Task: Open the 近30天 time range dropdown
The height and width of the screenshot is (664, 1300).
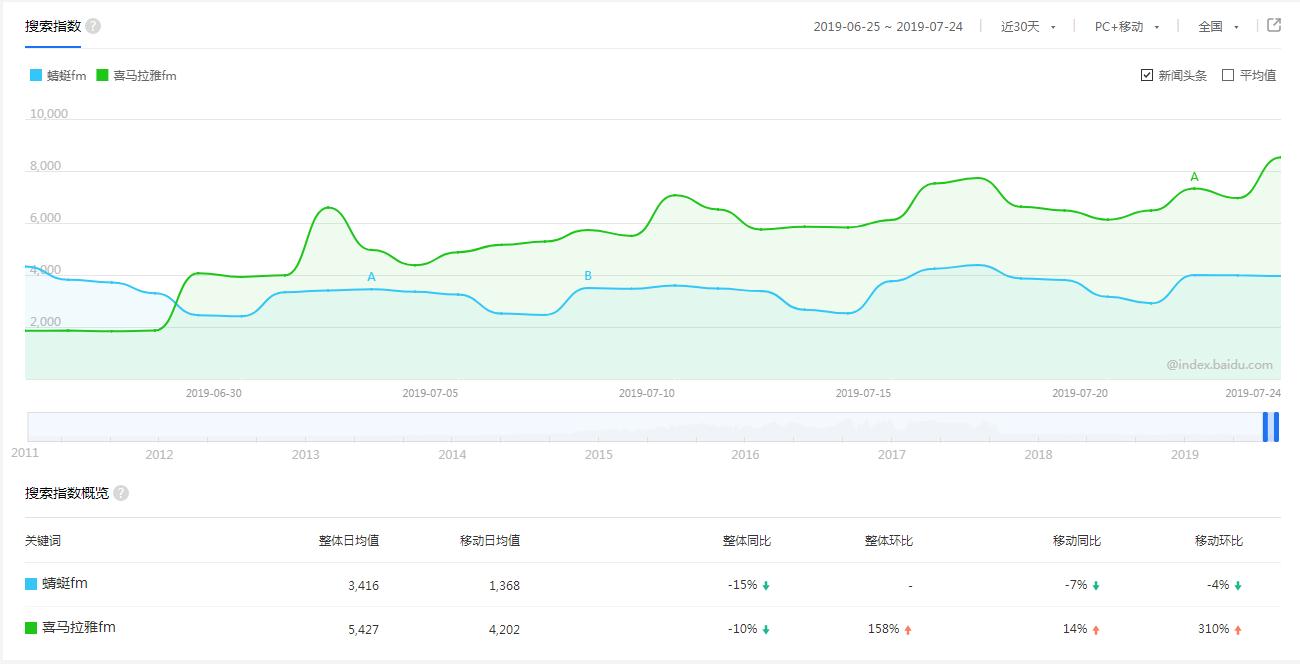Action: (x=1028, y=27)
